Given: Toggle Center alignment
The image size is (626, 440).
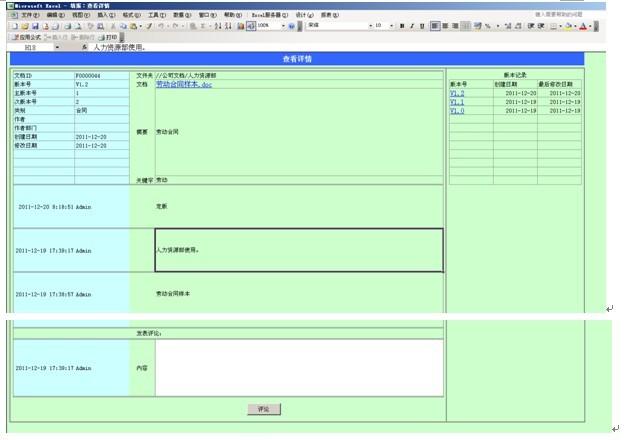Looking at the screenshot, I should coord(445,26).
